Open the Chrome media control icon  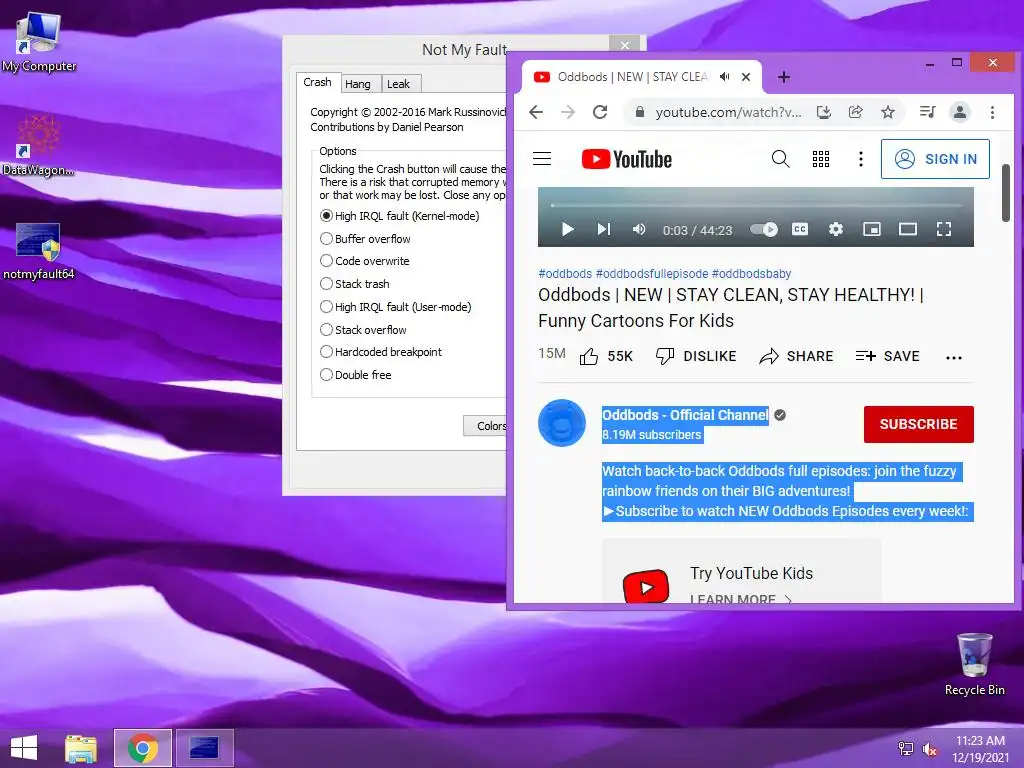pos(927,112)
